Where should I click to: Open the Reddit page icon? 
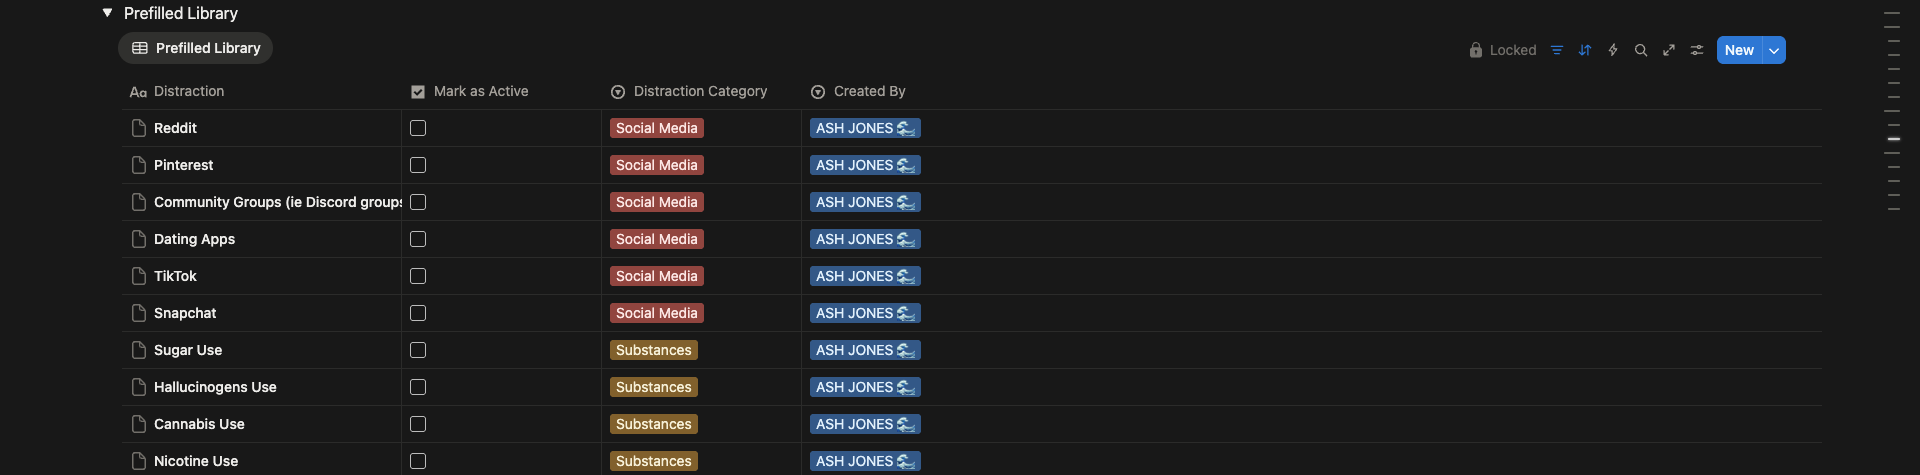pos(139,128)
